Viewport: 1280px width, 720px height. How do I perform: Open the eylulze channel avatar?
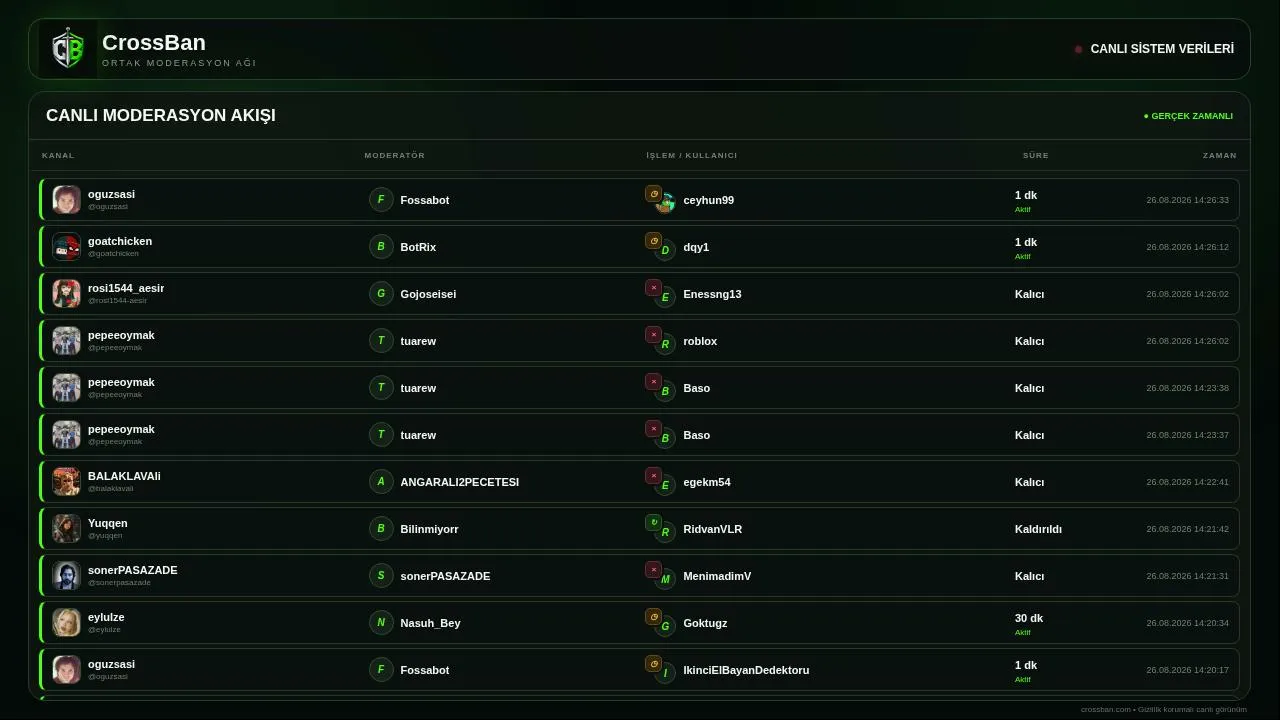tap(67, 623)
